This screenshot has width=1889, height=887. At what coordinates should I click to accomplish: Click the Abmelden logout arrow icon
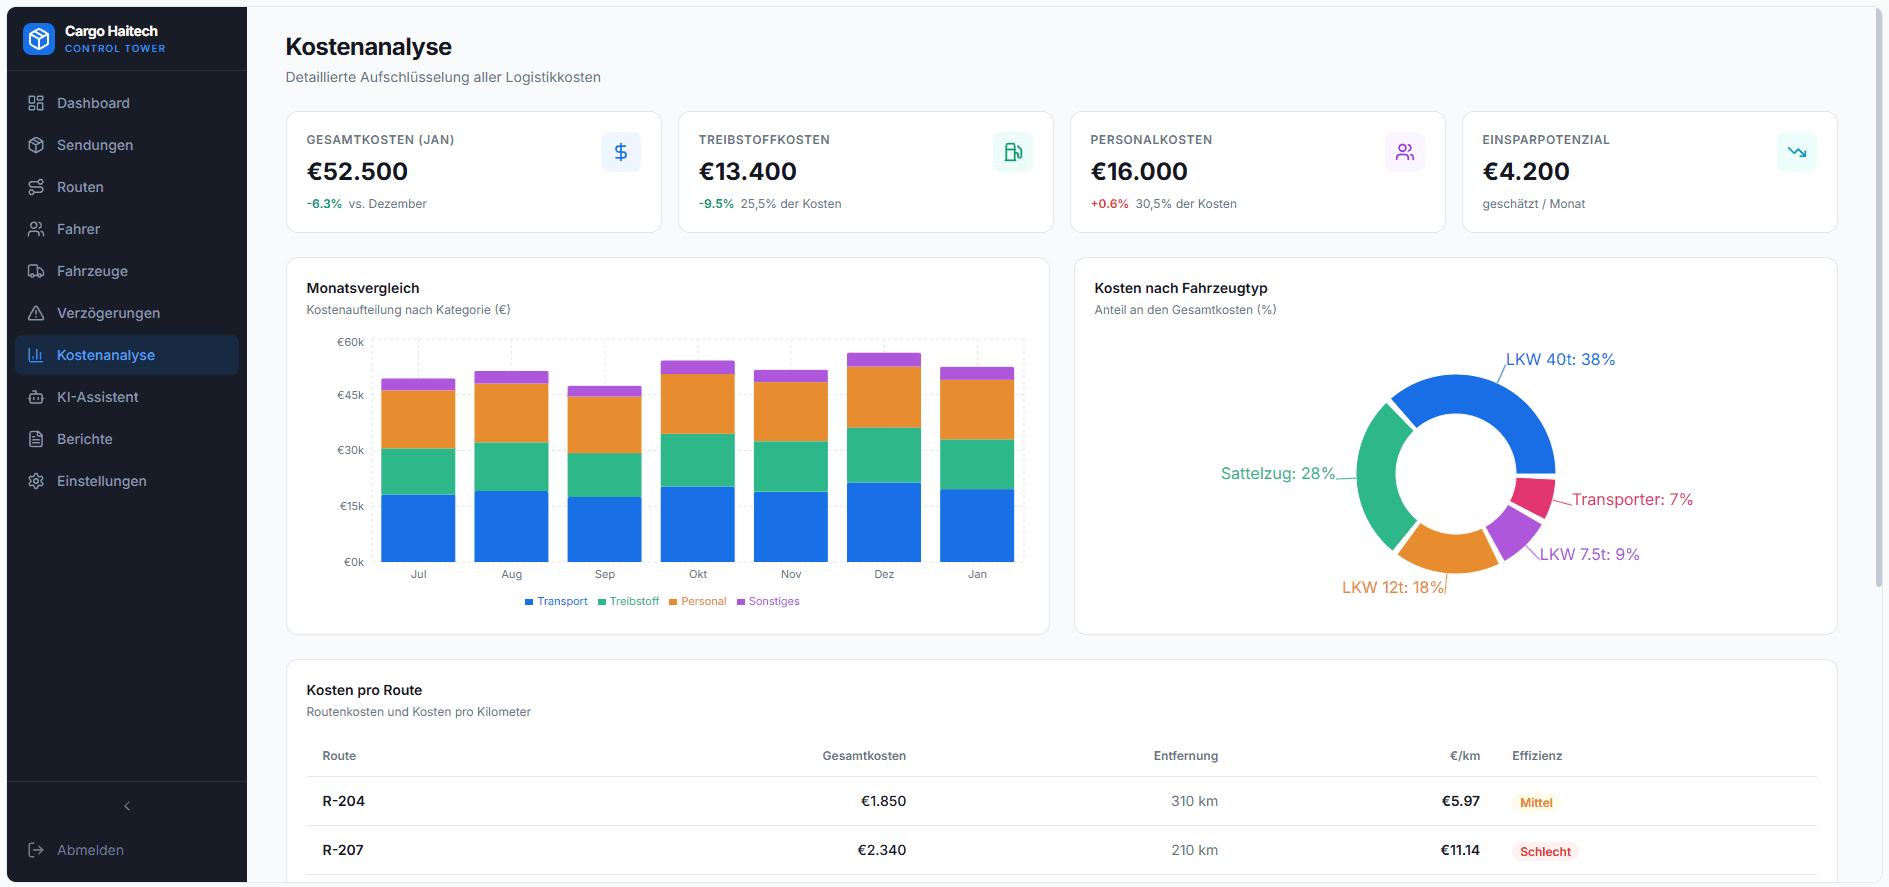click(x=36, y=850)
